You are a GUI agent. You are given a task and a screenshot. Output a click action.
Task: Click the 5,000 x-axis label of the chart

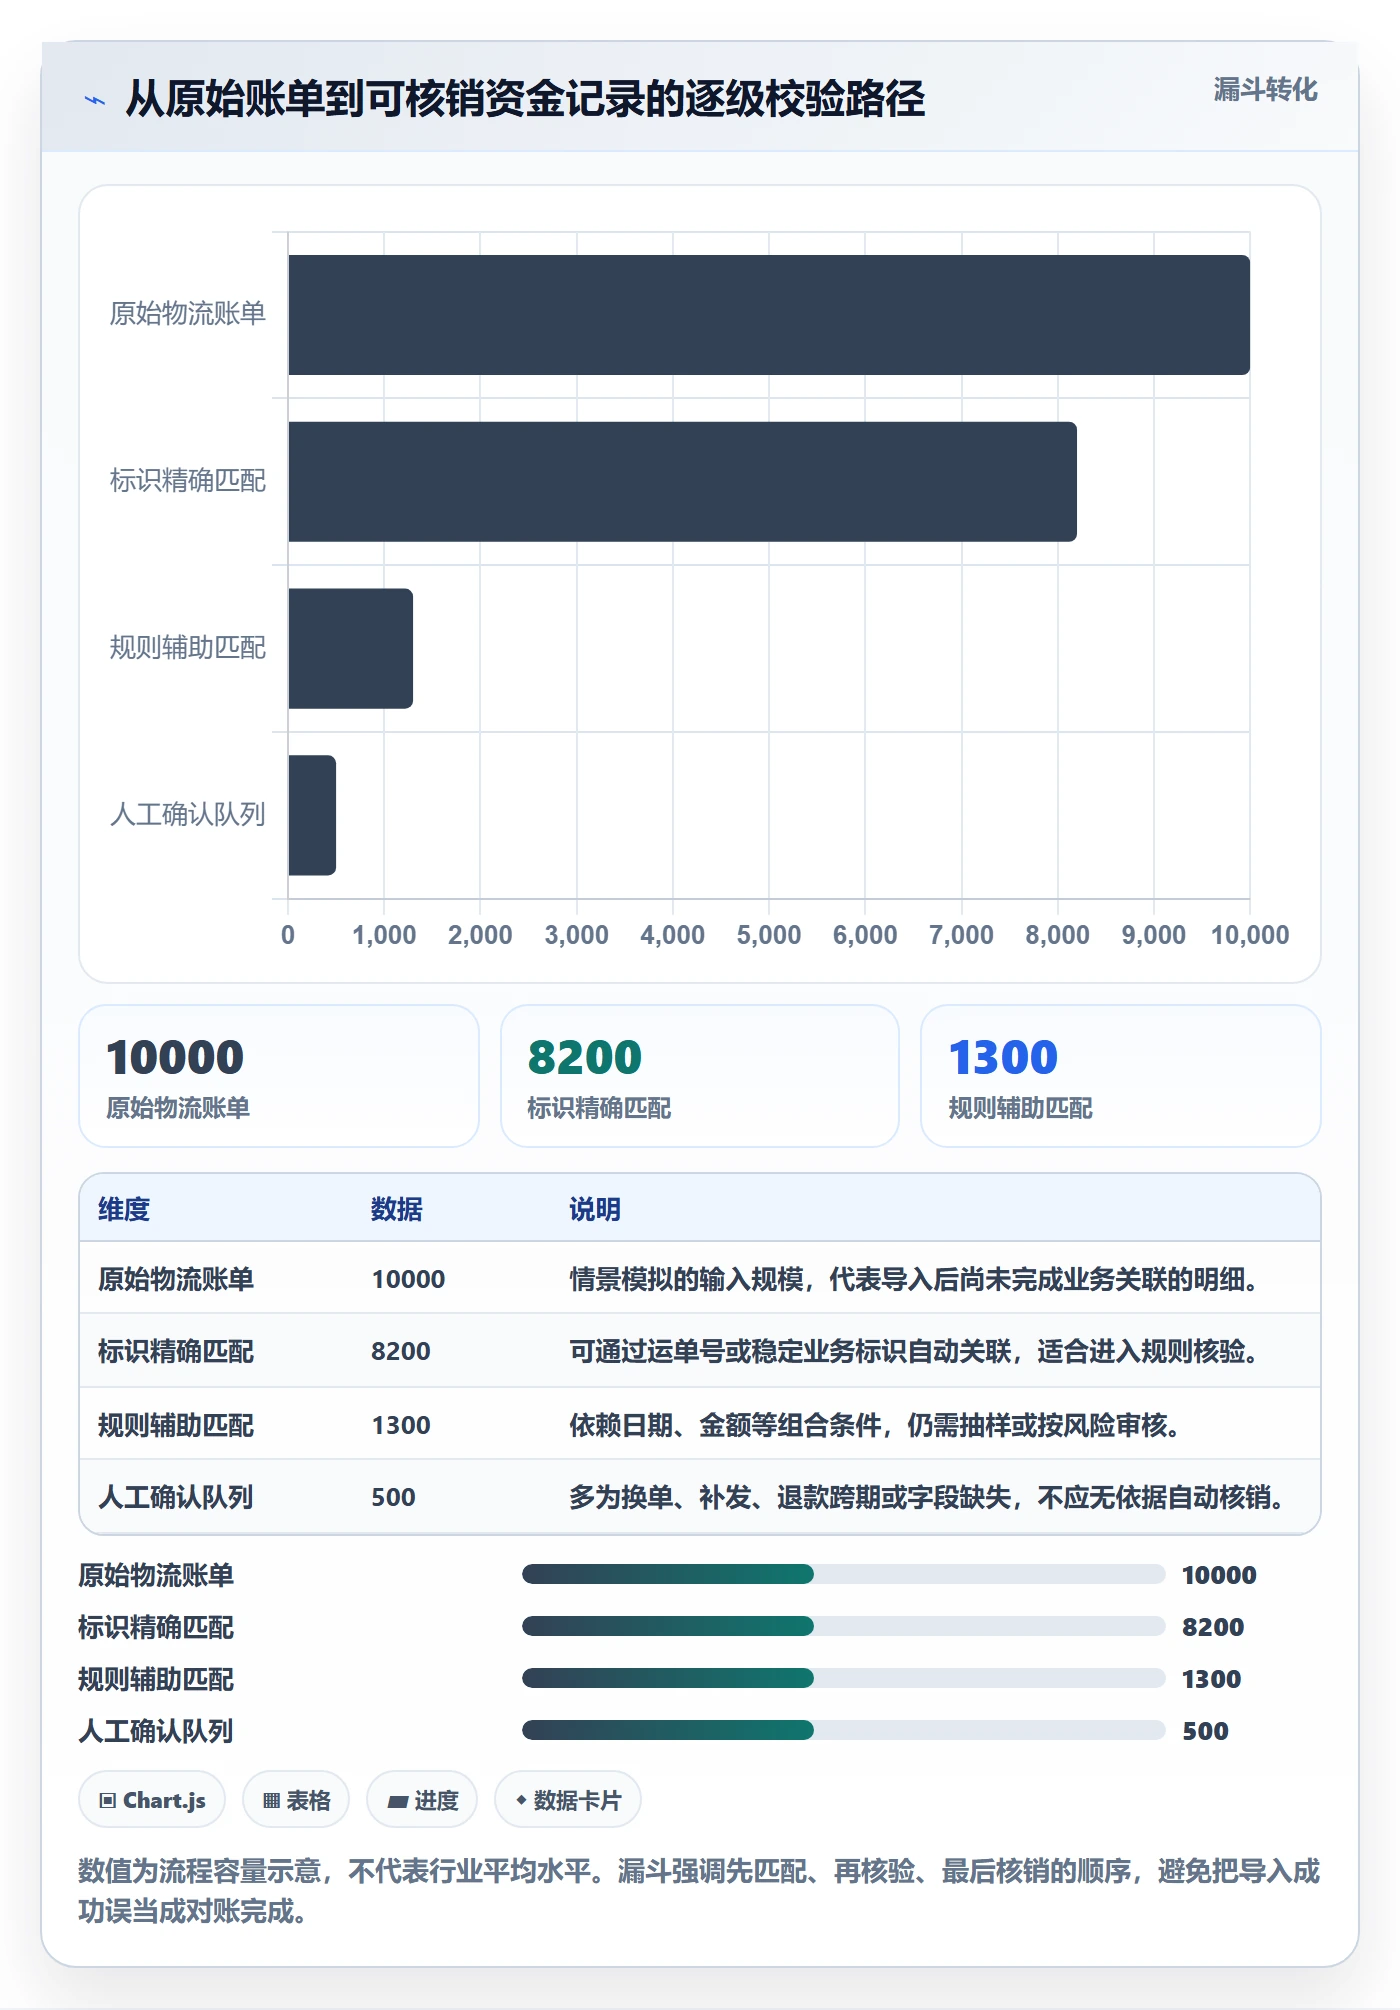coord(769,935)
